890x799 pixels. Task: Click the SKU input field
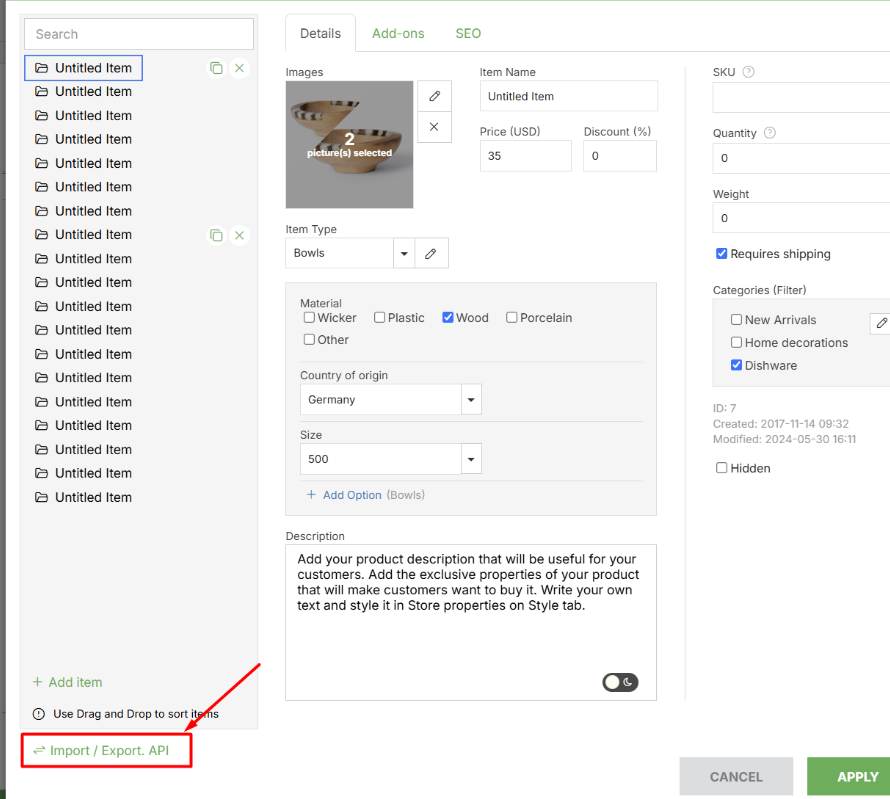pos(801,98)
